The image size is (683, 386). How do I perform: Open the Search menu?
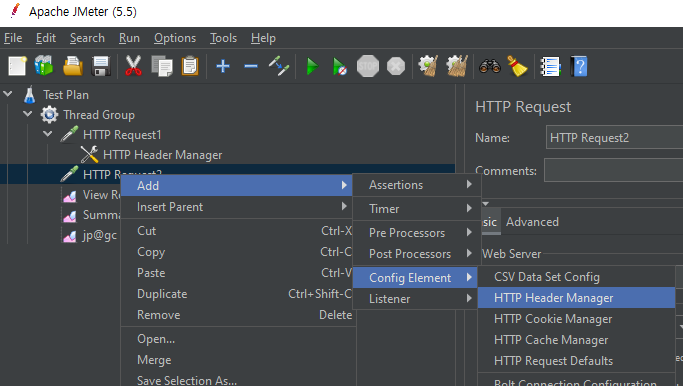pos(87,38)
